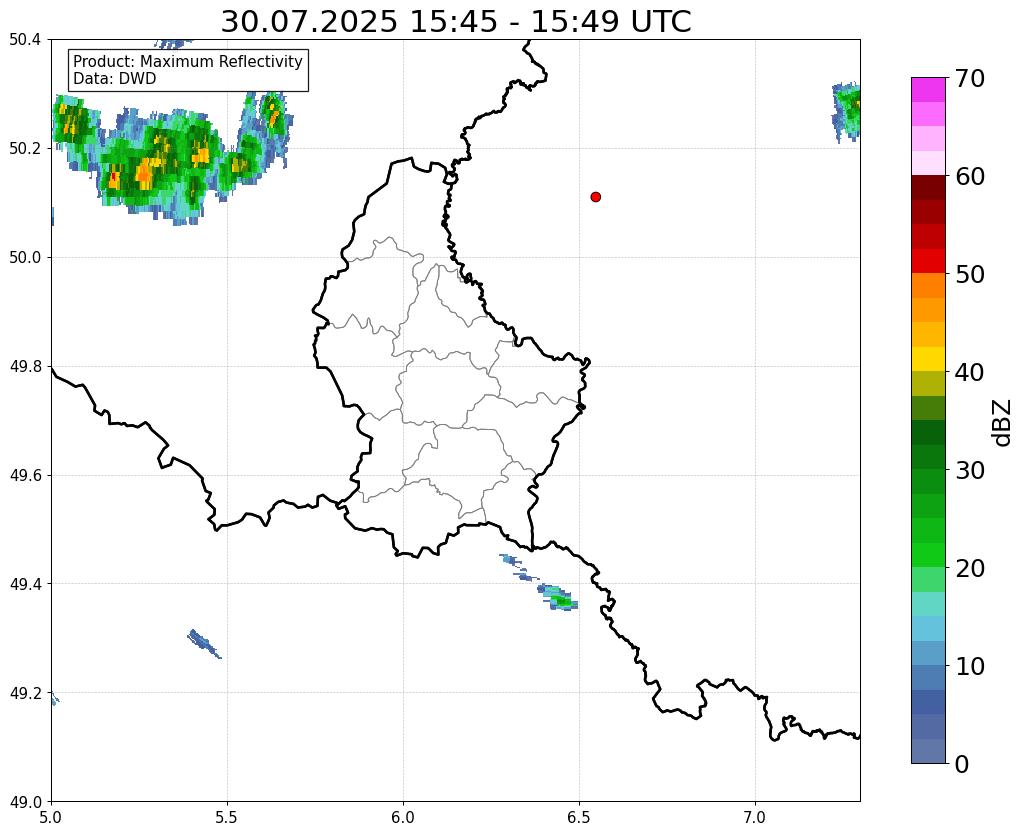The height and width of the screenshot is (834, 1023).
Task: Click the longitude tick label '5.0'
Action: coord(51,818)
